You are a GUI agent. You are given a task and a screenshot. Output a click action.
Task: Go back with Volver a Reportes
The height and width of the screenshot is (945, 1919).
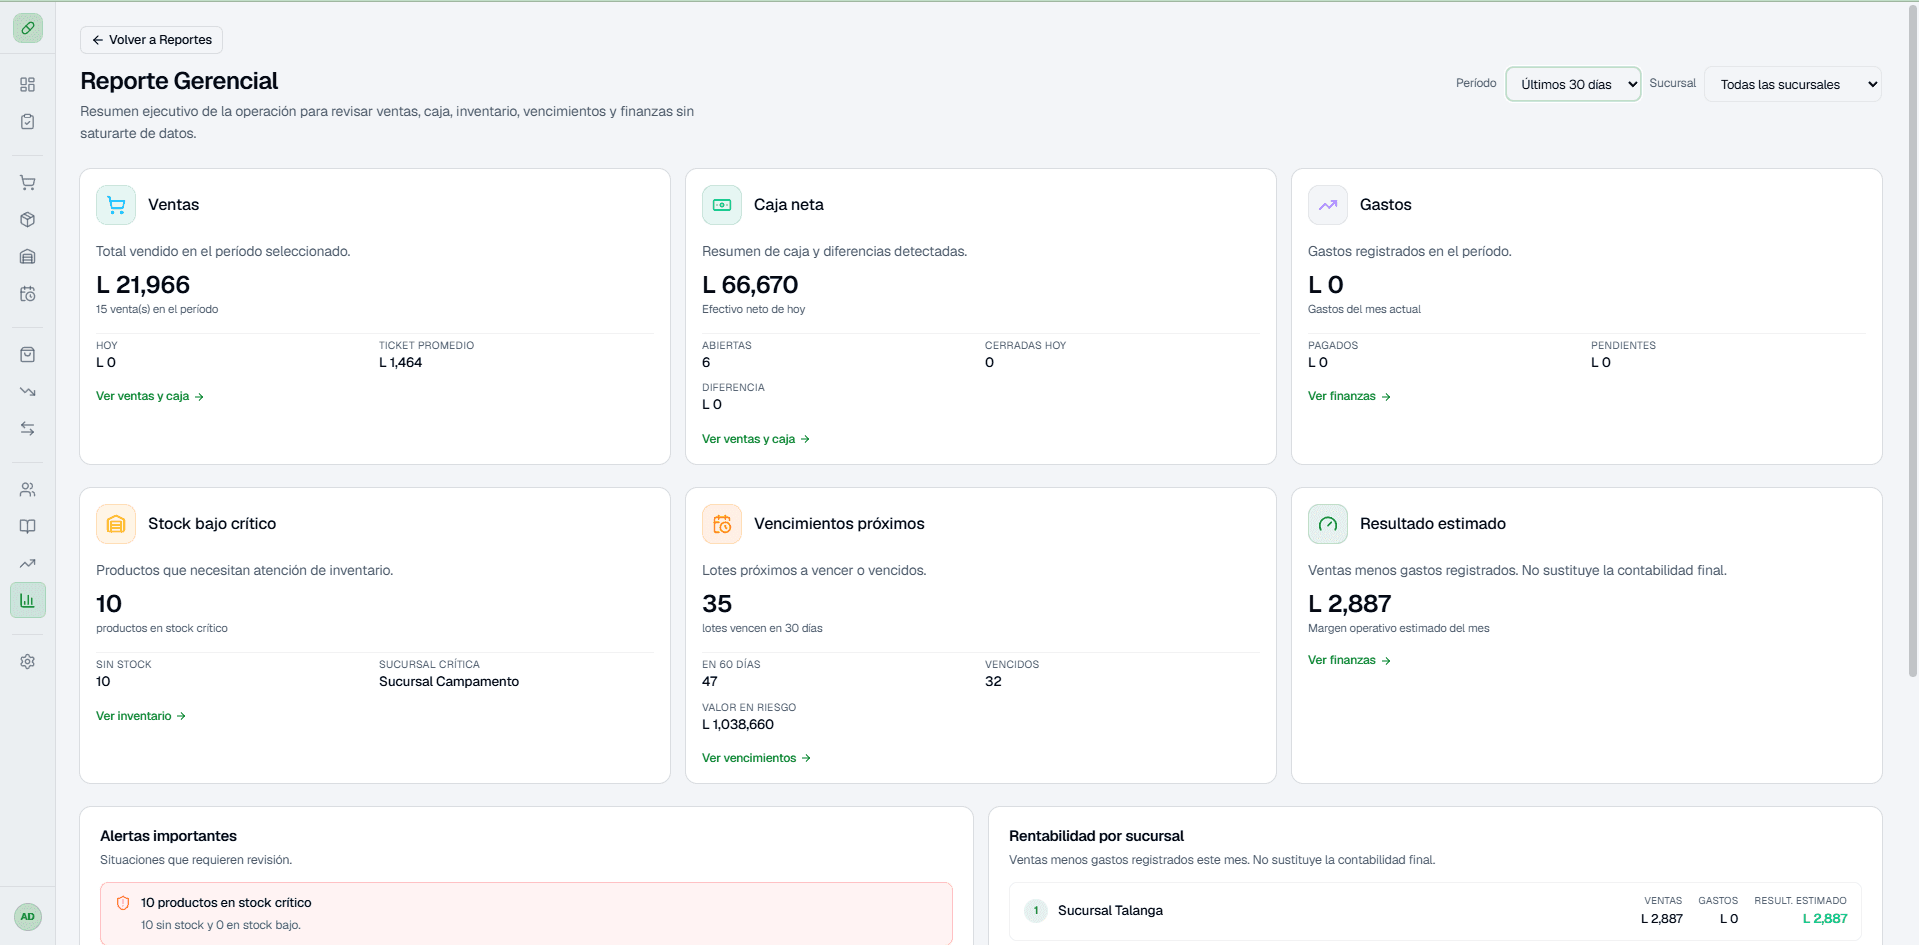pos(151,40)
